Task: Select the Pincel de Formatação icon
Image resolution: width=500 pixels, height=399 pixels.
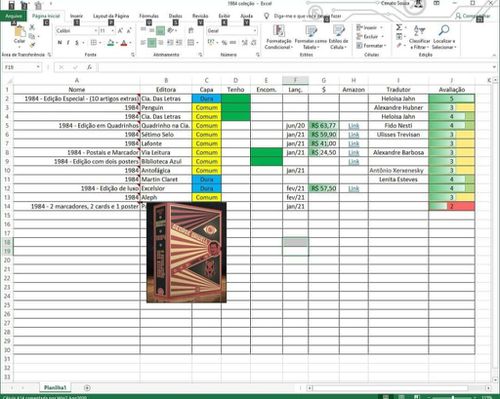Action: (x=32, y=45)
